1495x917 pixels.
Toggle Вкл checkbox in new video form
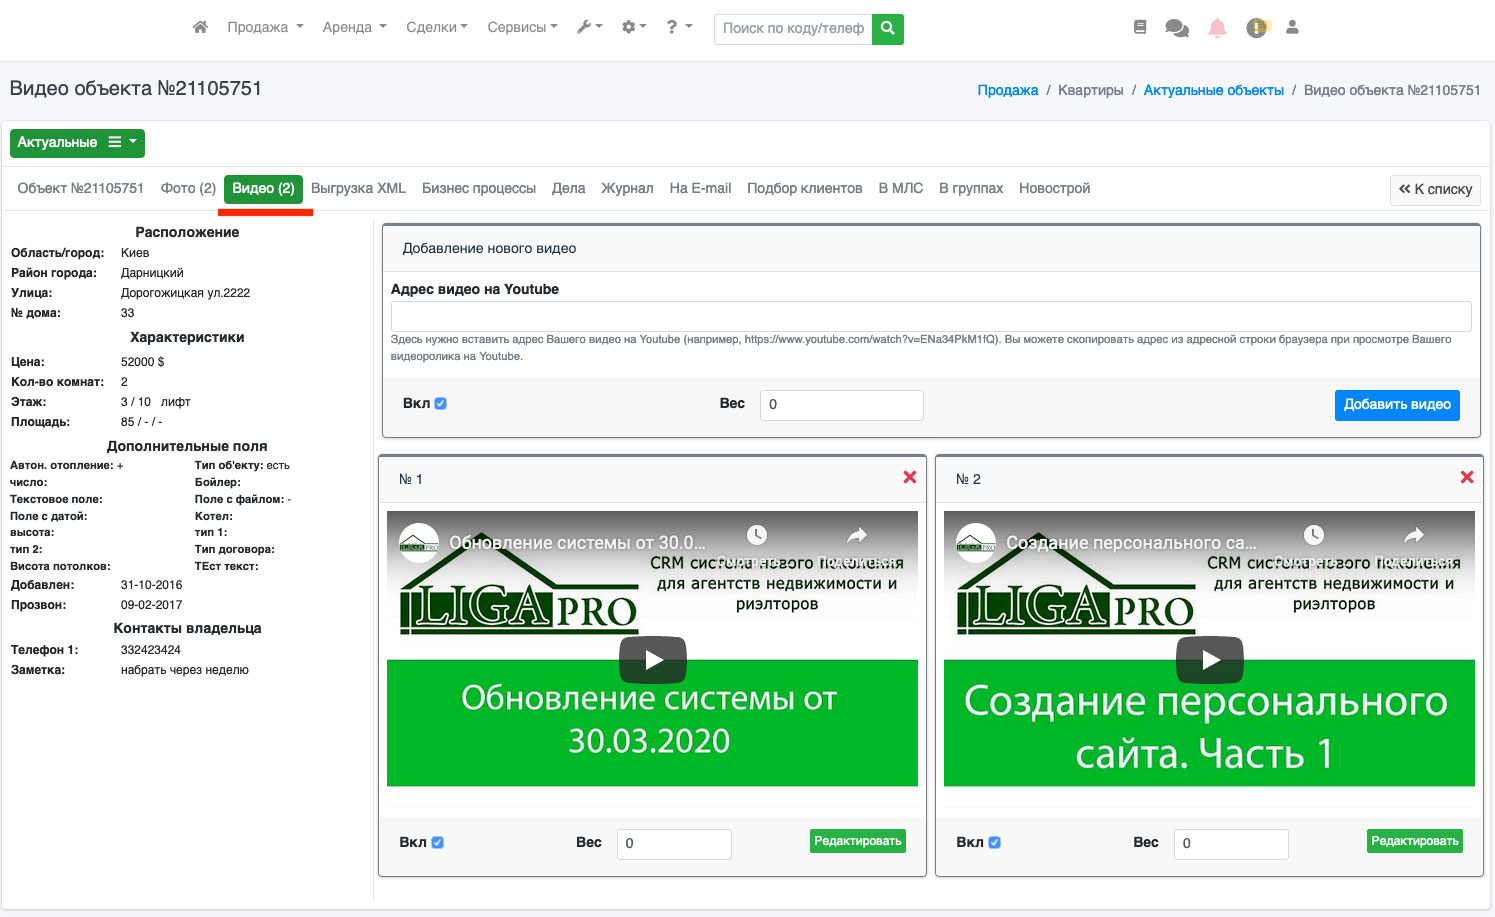[441, 404]
